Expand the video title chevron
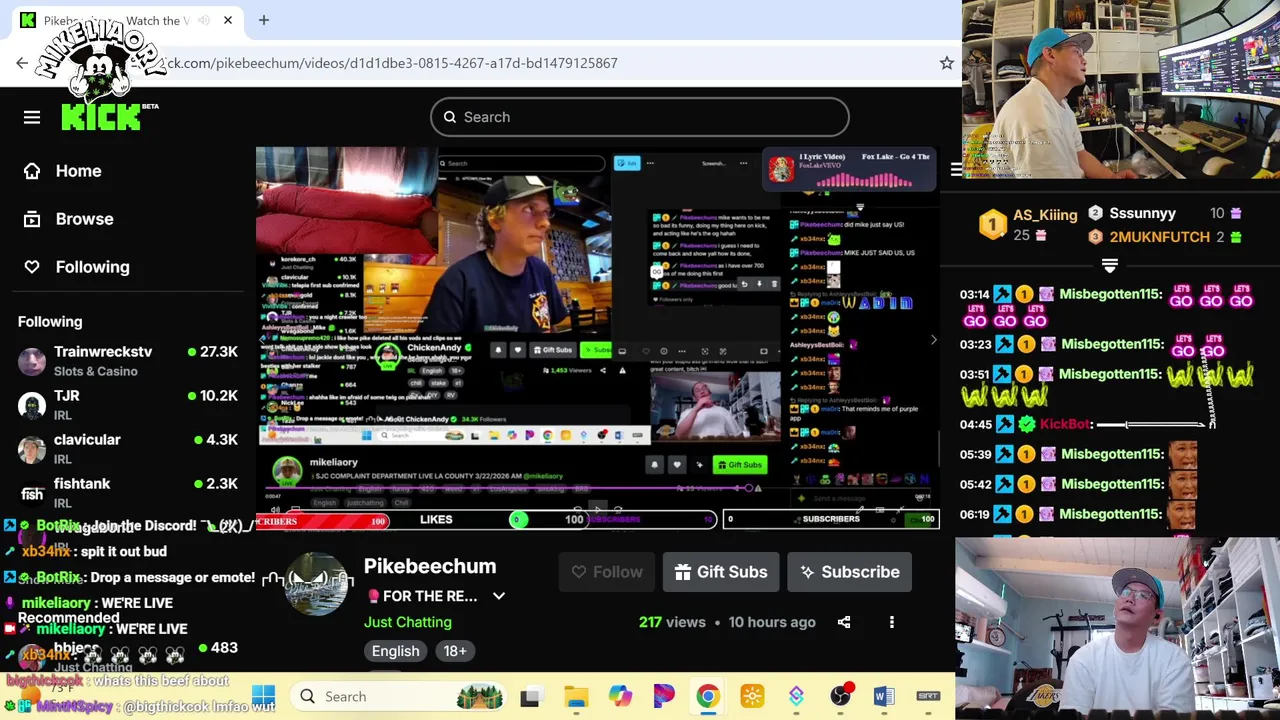Image resolution: width=1280 pixels, height=720 pixels. 499,596
